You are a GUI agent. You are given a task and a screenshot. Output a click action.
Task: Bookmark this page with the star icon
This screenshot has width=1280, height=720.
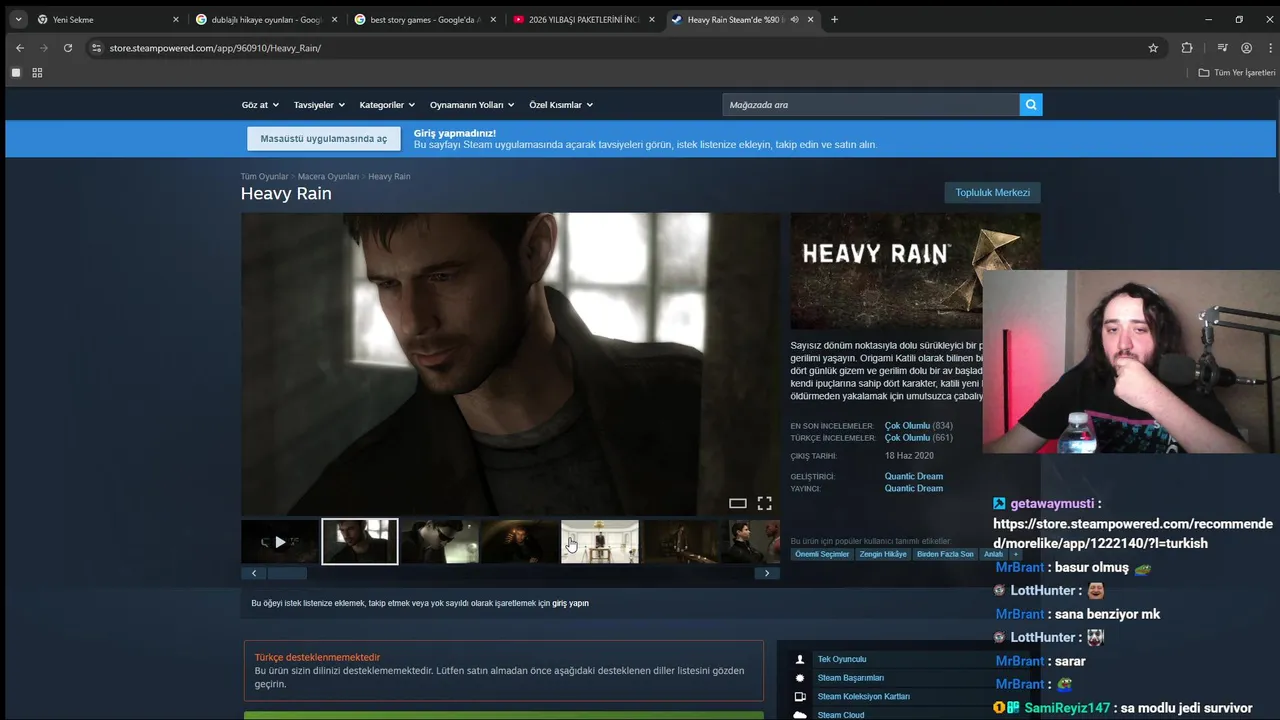pyautogui.click(x=1153, y=48)
